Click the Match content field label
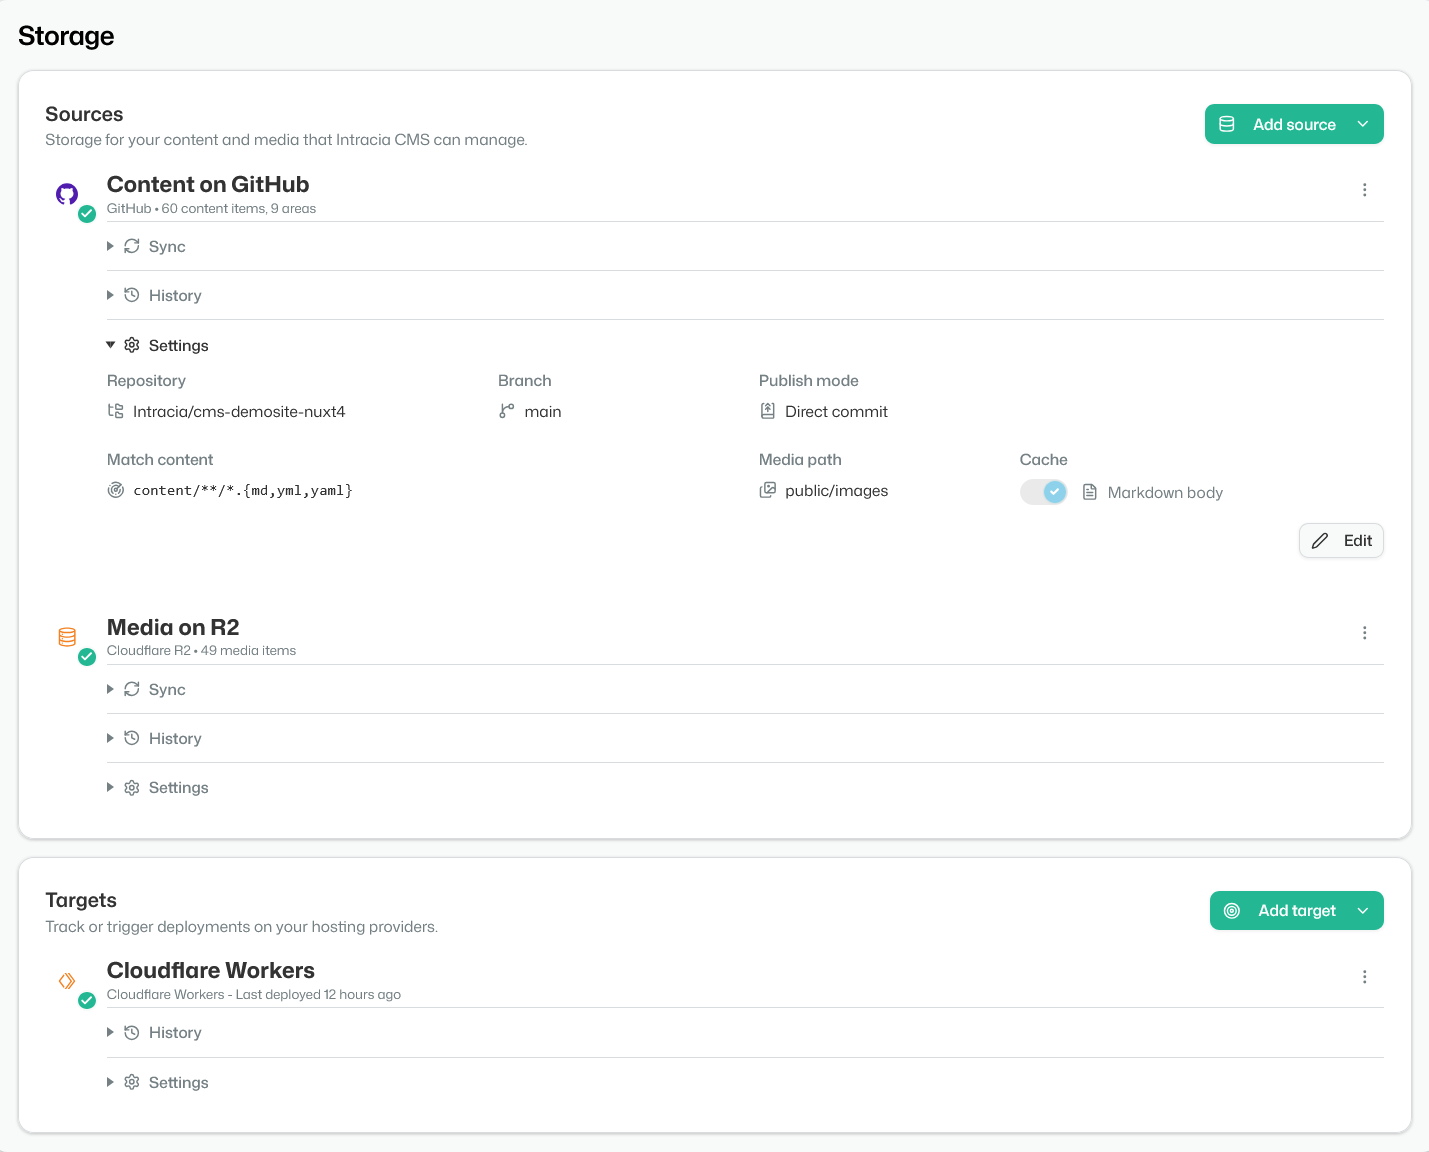This screenshot has width=1429, height=1152. click(160, 460)
